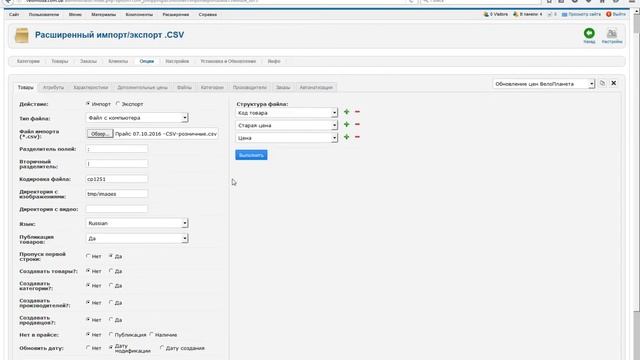Copy the selected import profile
640x360 pixels.
click(x=602, y=83)
